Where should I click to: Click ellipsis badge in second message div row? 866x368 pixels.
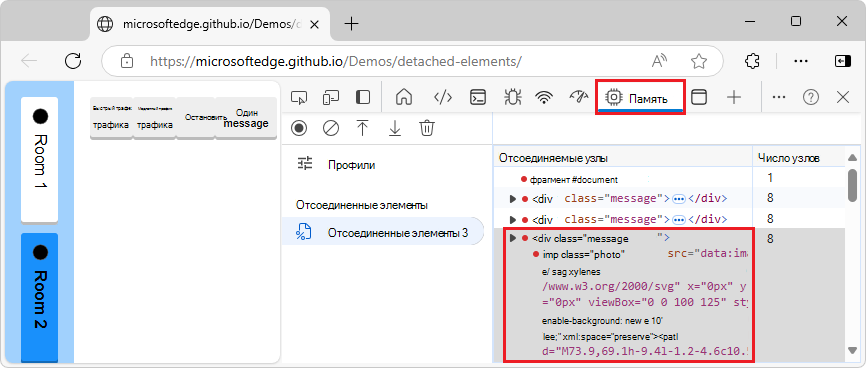tap(678, 219)
